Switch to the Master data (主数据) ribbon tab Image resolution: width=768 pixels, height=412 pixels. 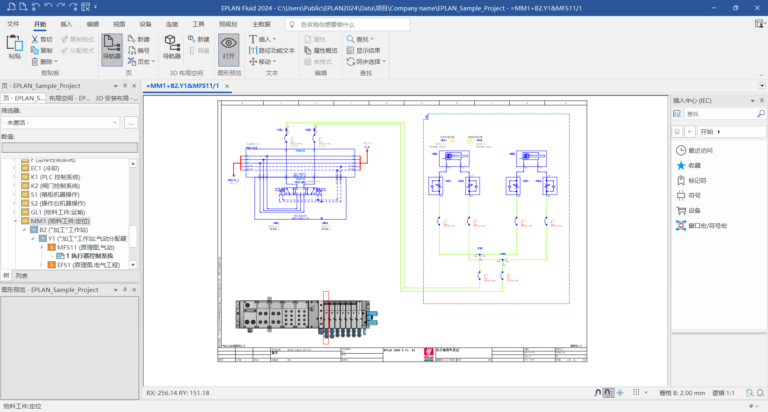[261, 24]
